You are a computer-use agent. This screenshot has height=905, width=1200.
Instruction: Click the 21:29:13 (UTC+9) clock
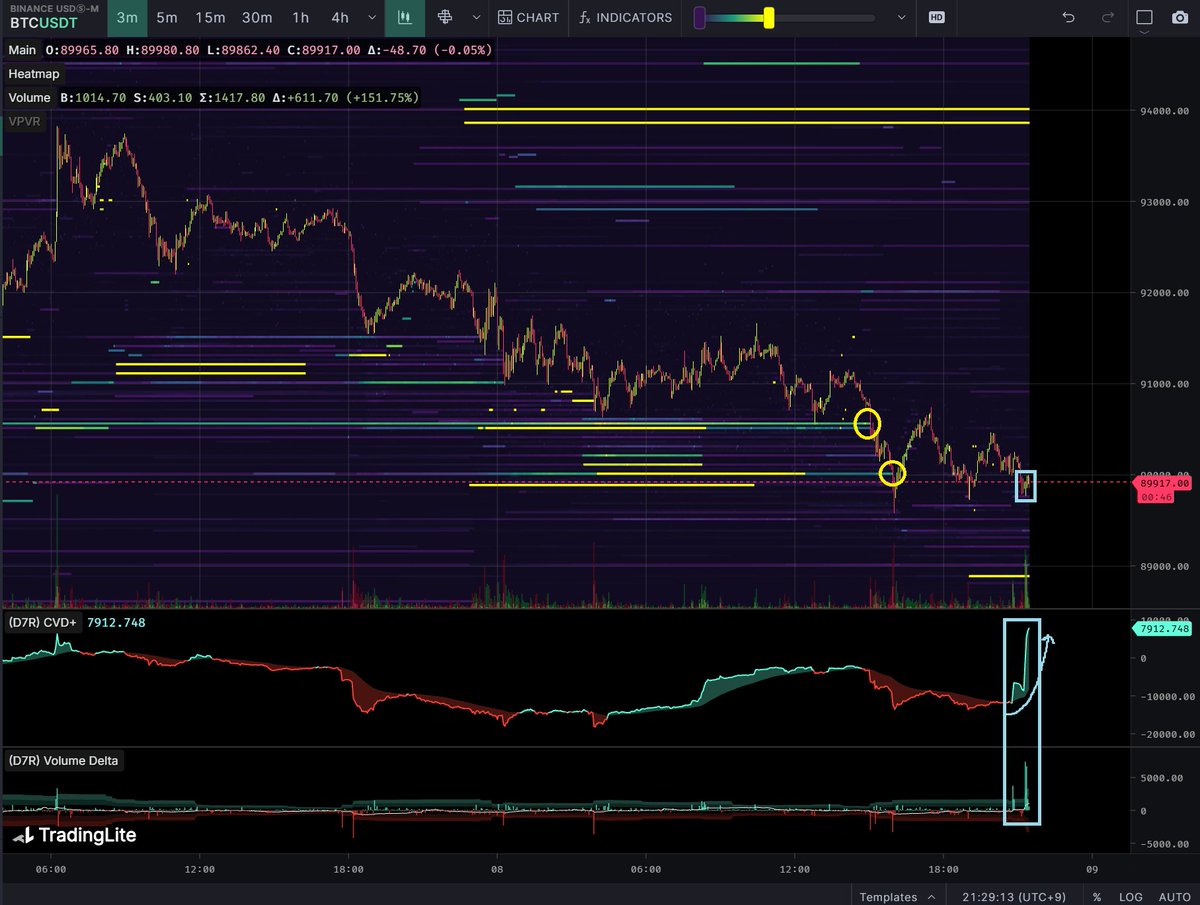(x=1012, y=897)
